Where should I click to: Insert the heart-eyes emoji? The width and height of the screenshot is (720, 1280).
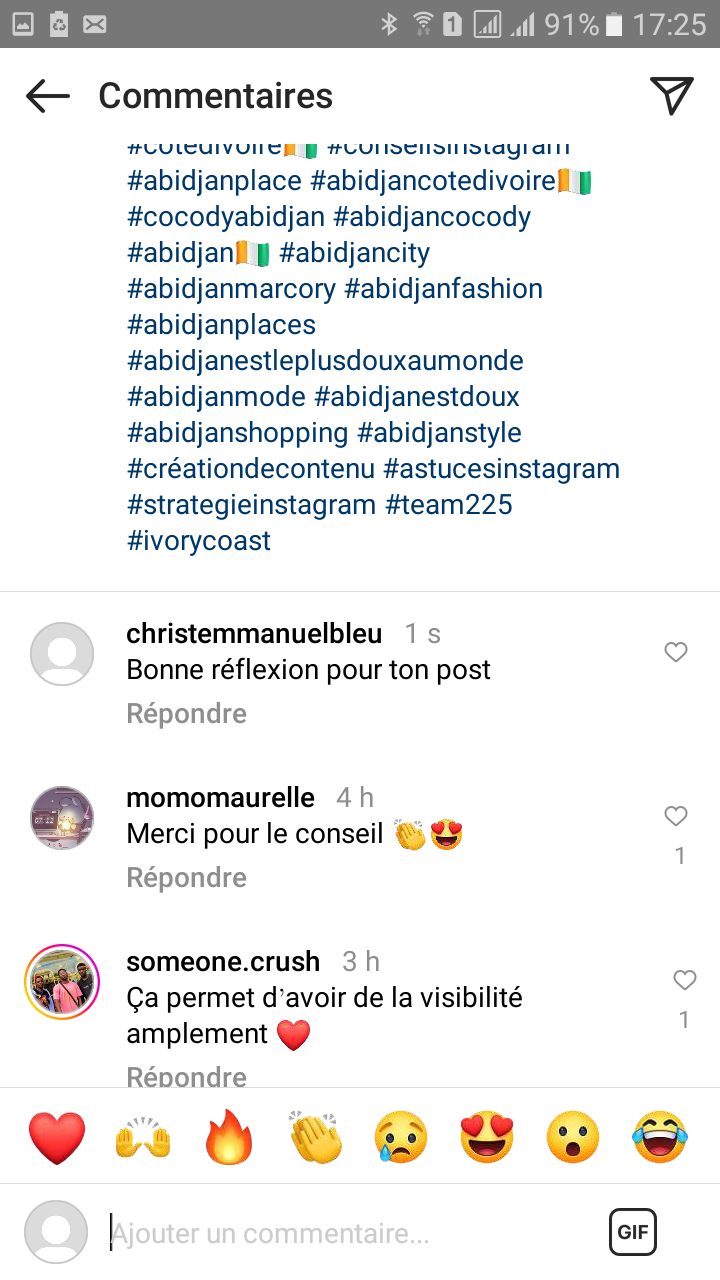[487, 1137]
